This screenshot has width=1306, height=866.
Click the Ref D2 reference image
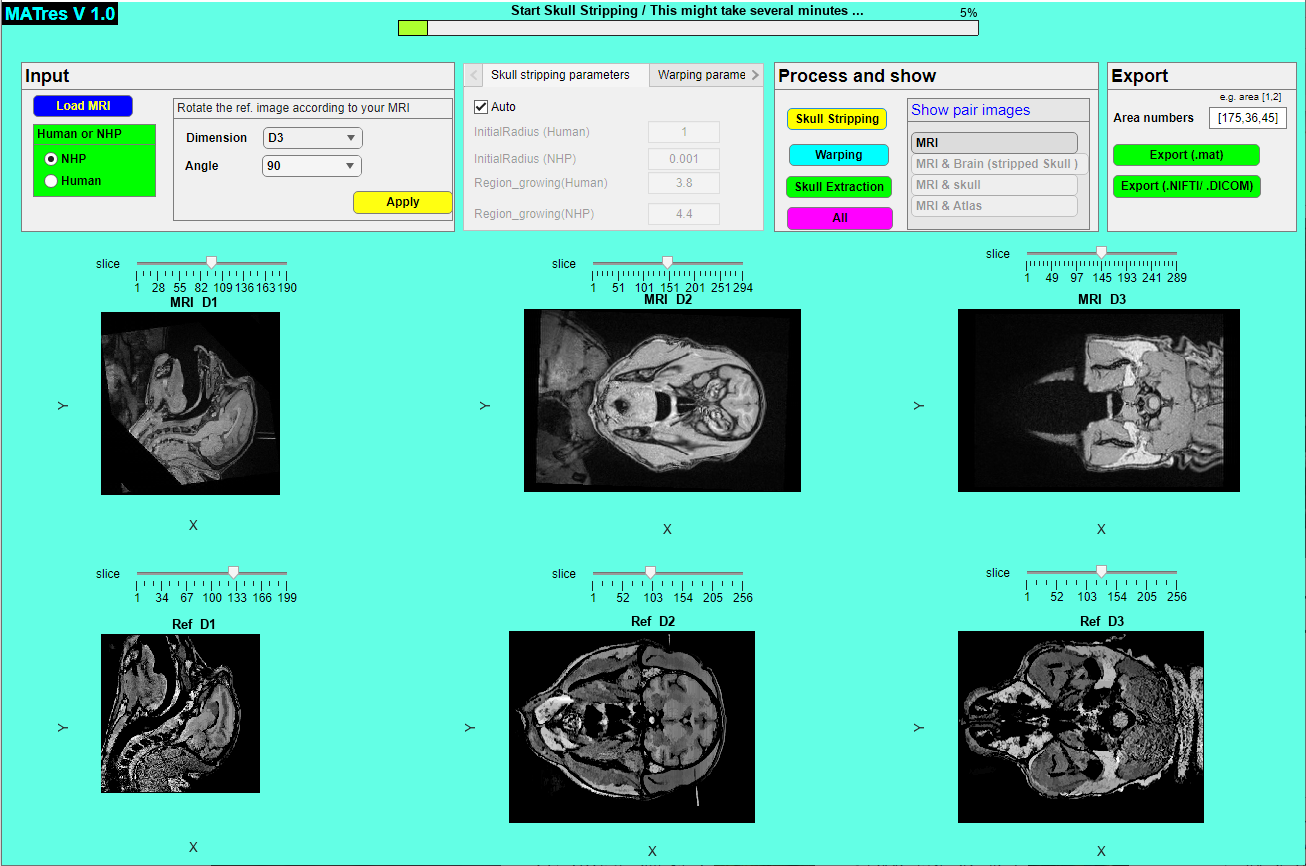(632, 727)
